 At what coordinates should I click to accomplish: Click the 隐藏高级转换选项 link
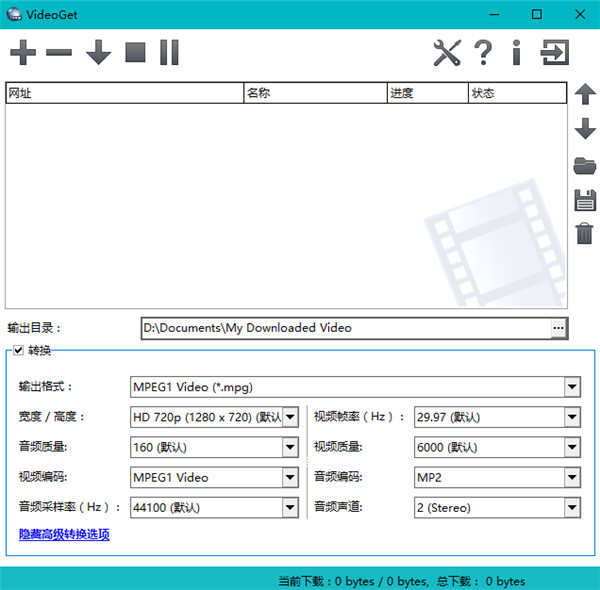click(x=64, y=535)
